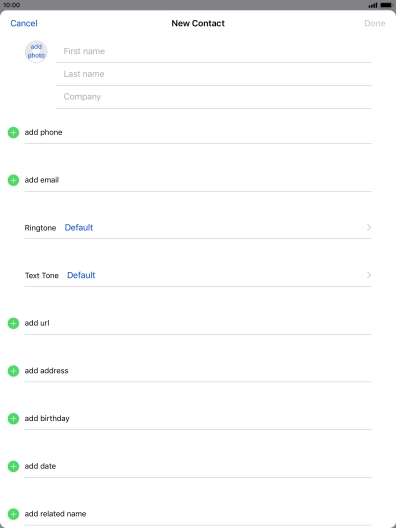Select the Text Tone Default value
This screenshot has height=528, width=396.
coord(81,275)
